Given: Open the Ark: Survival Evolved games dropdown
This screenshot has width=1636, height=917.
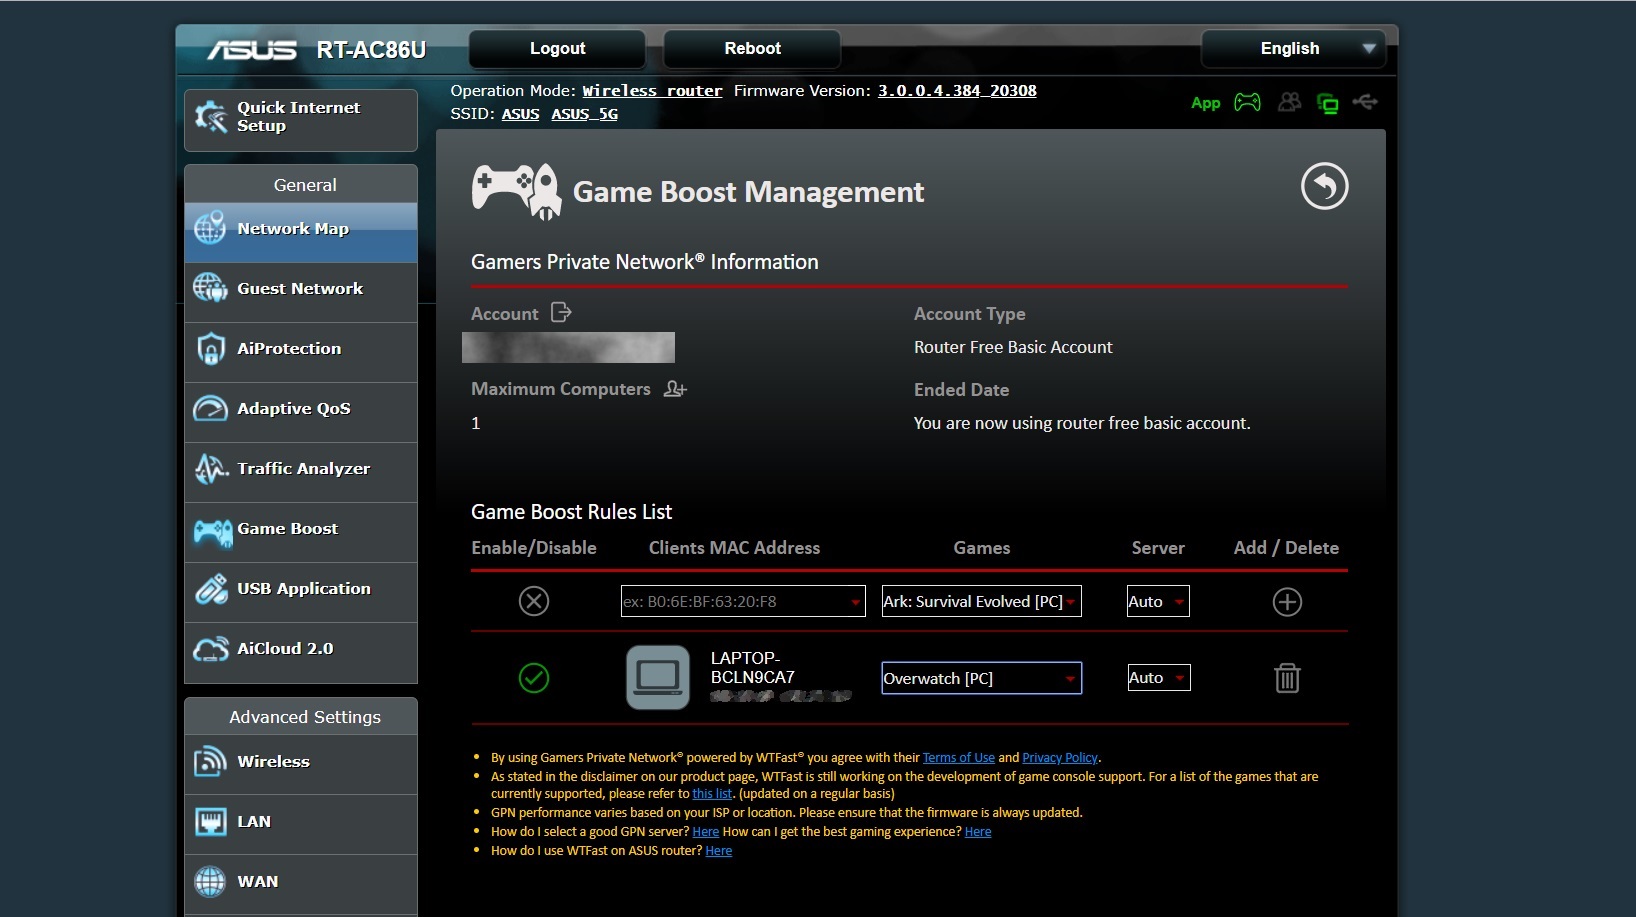Looking at the screenshot, I should [981, 601].
